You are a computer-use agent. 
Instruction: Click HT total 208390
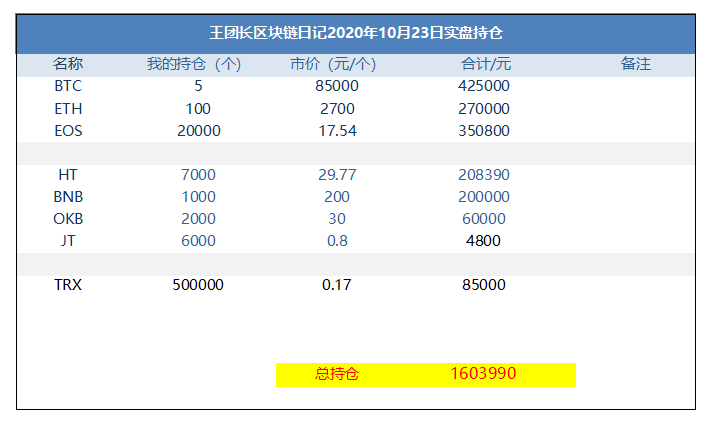click(484, 175)
